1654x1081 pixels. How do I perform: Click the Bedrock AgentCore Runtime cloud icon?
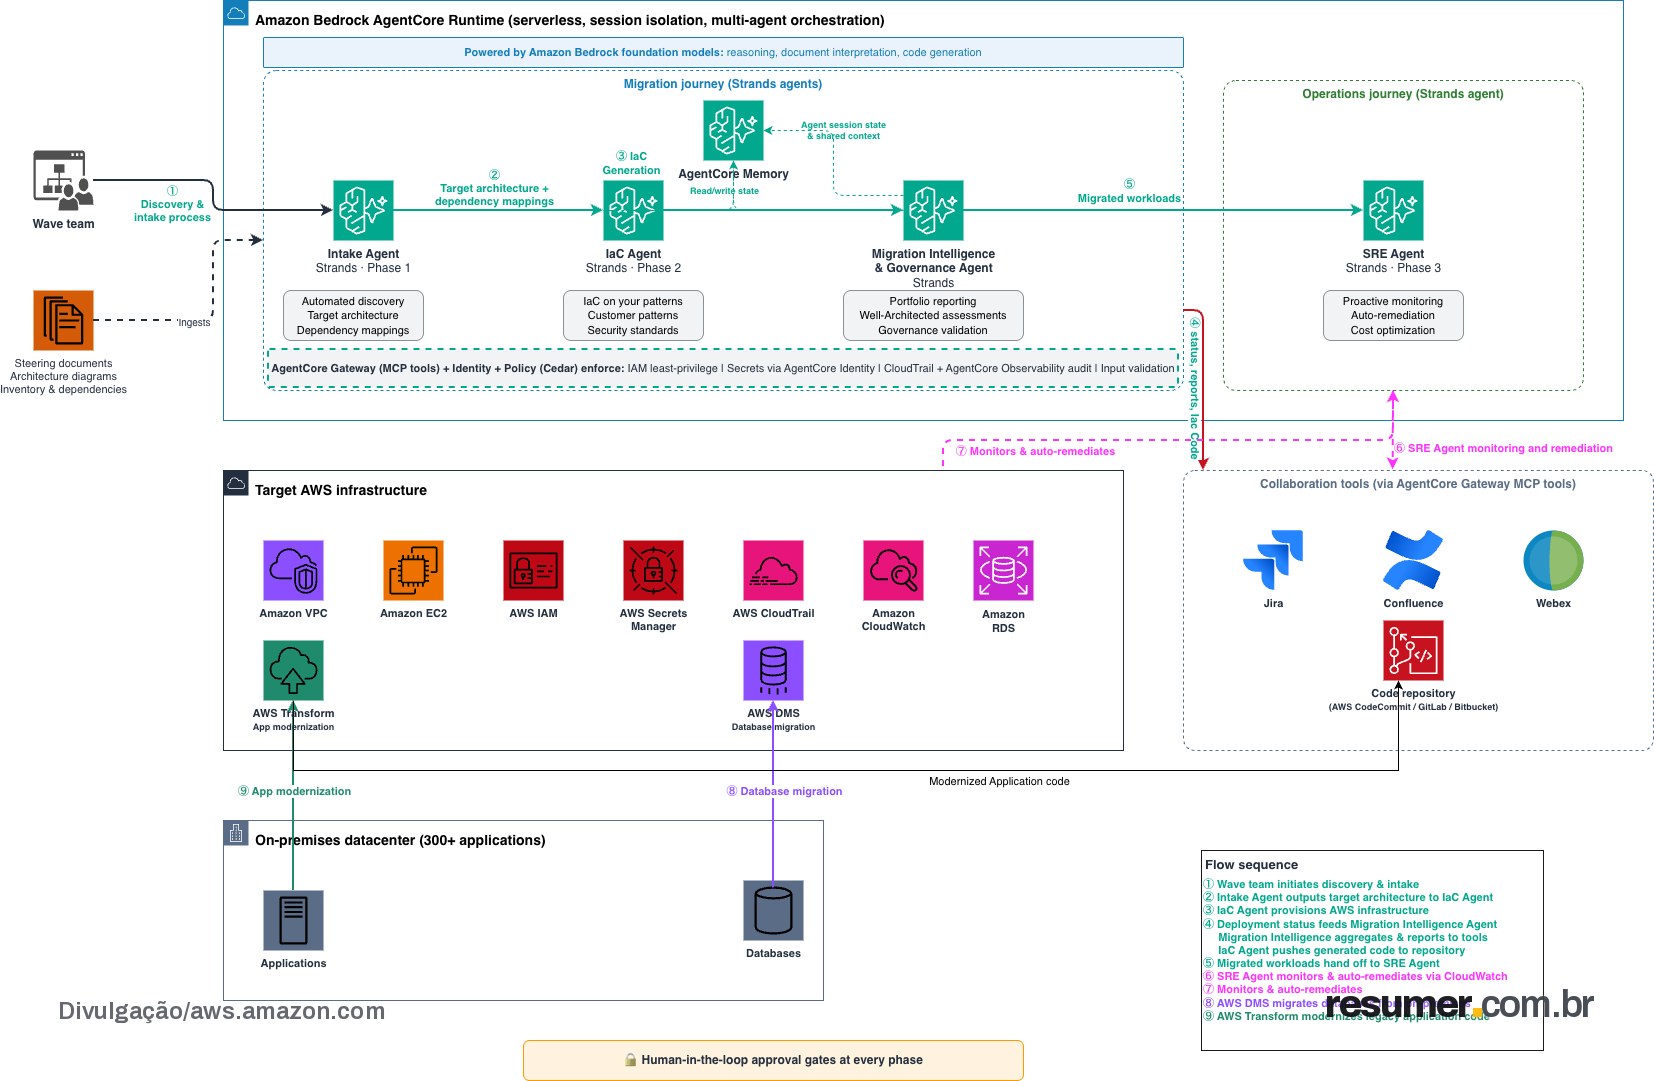click(x=235, y=13)
